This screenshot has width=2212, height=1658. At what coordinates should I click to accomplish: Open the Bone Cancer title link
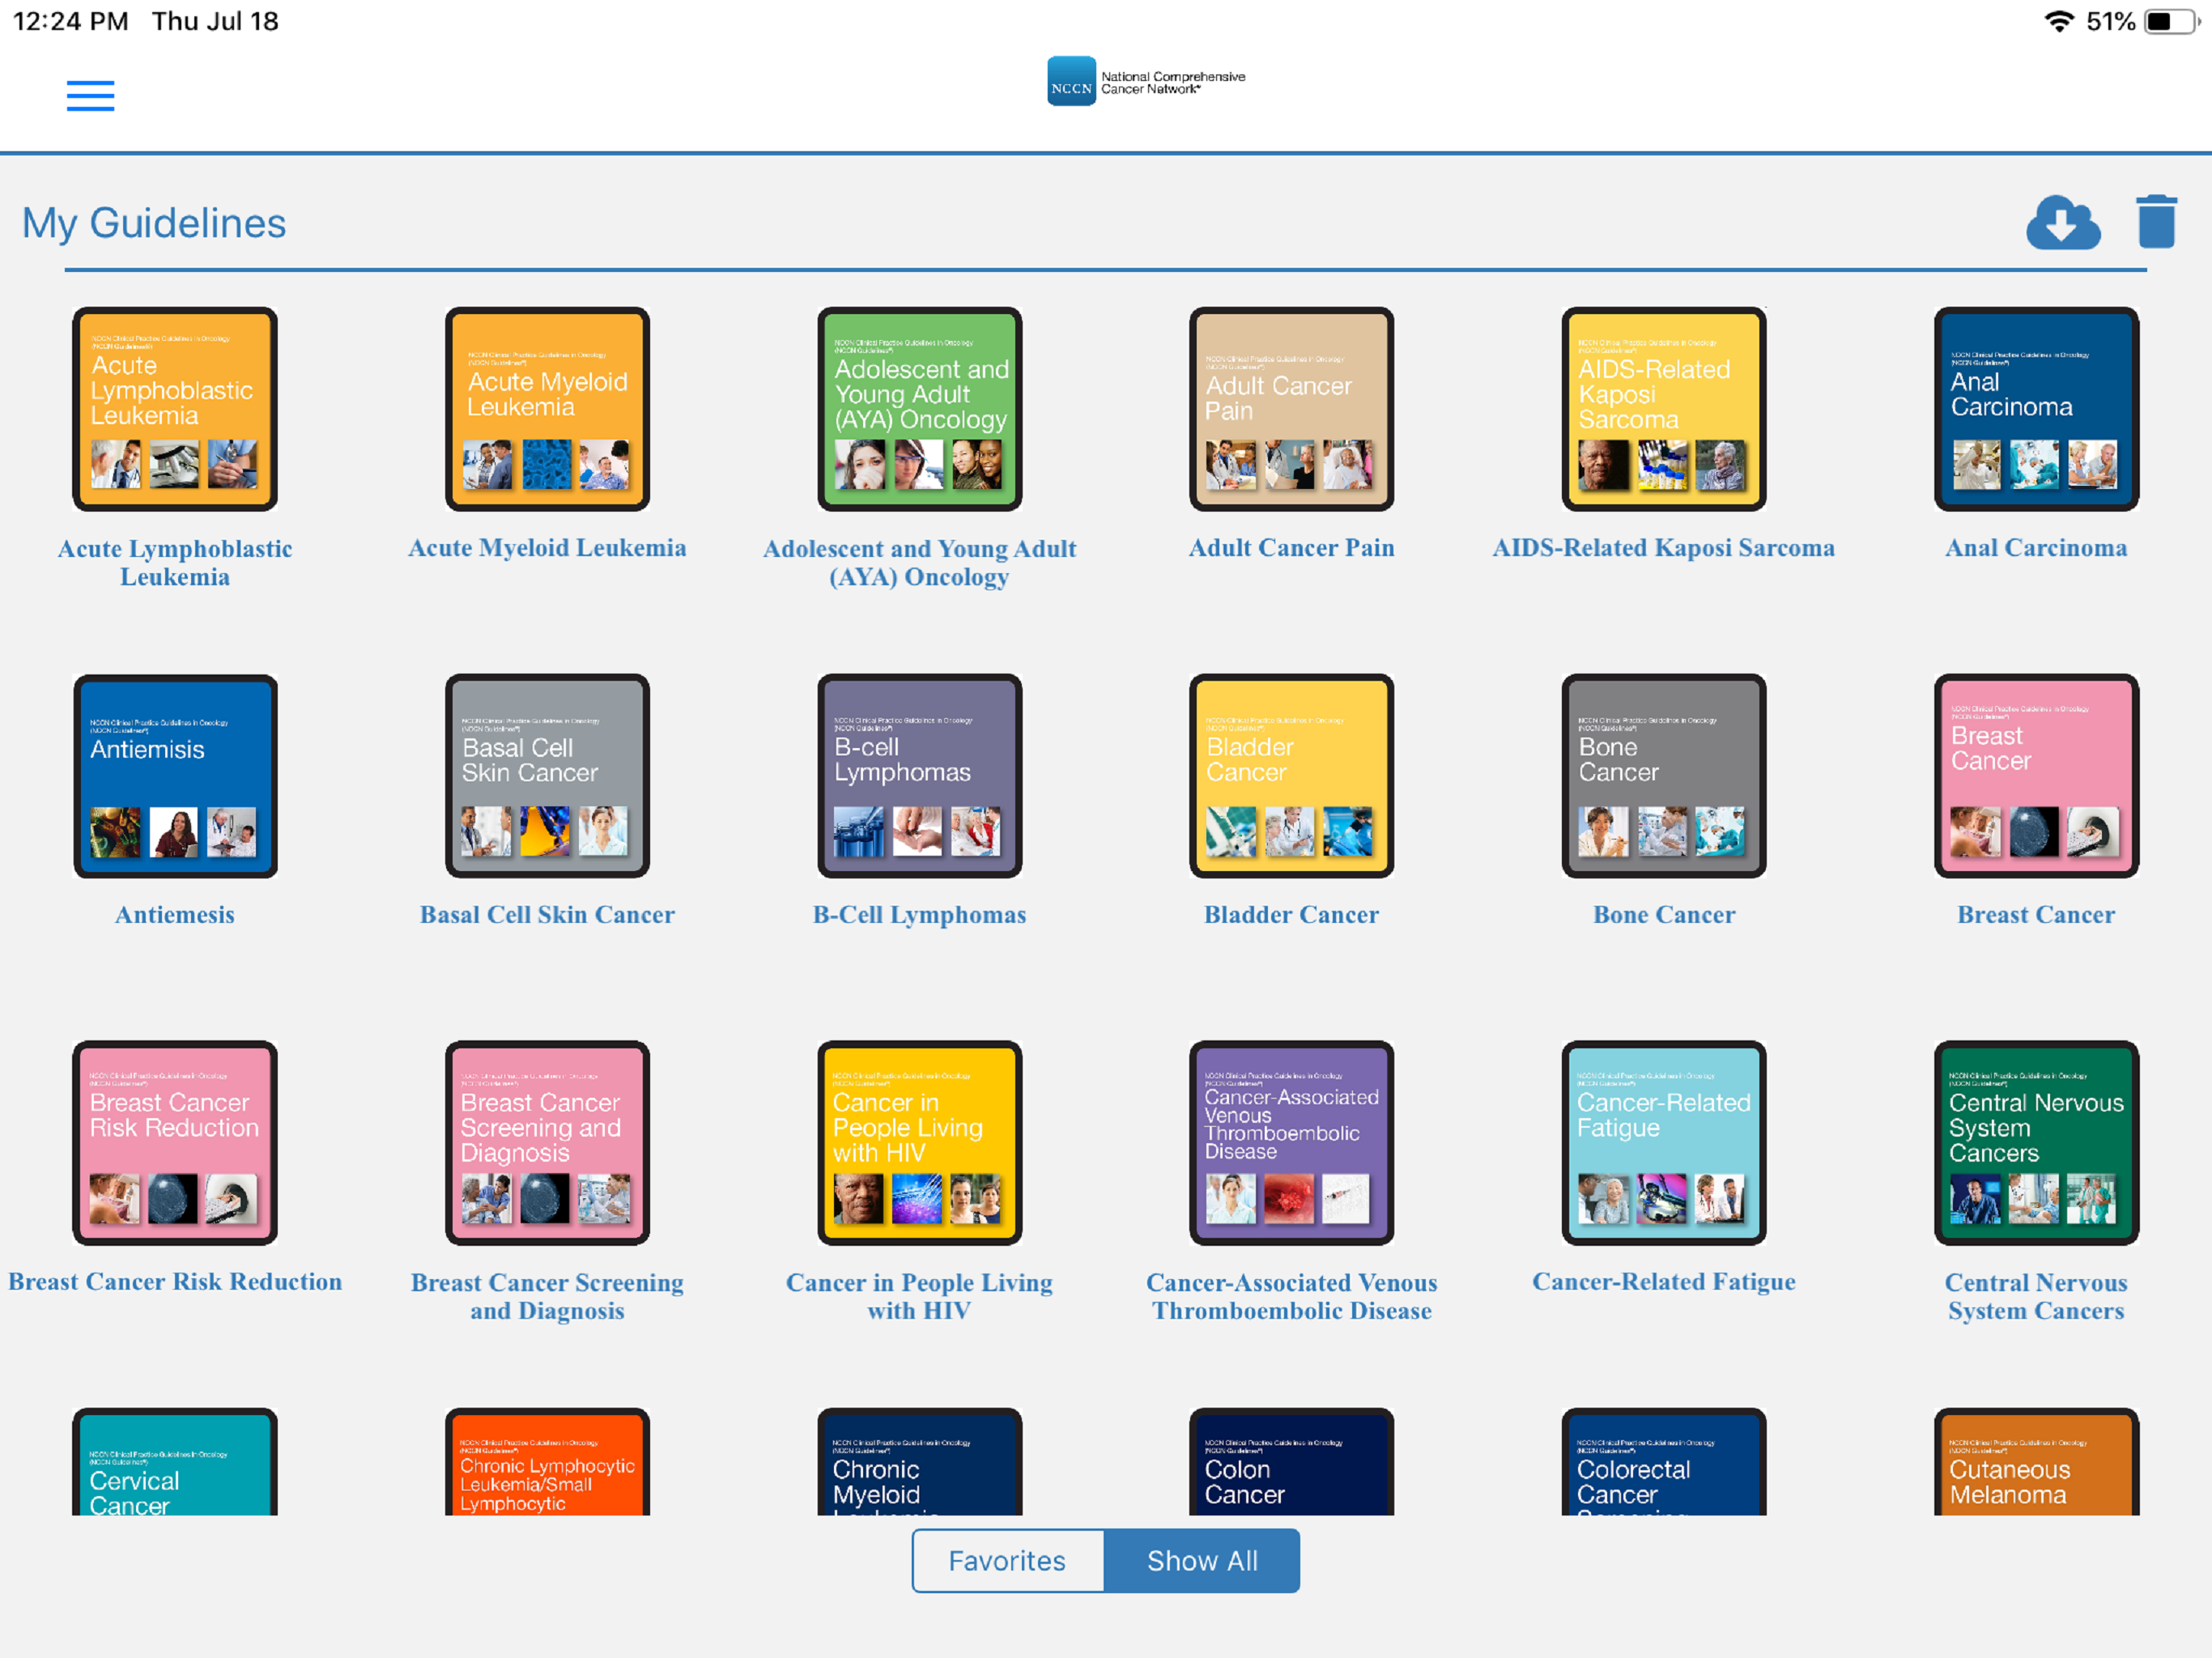[1663, 914]
